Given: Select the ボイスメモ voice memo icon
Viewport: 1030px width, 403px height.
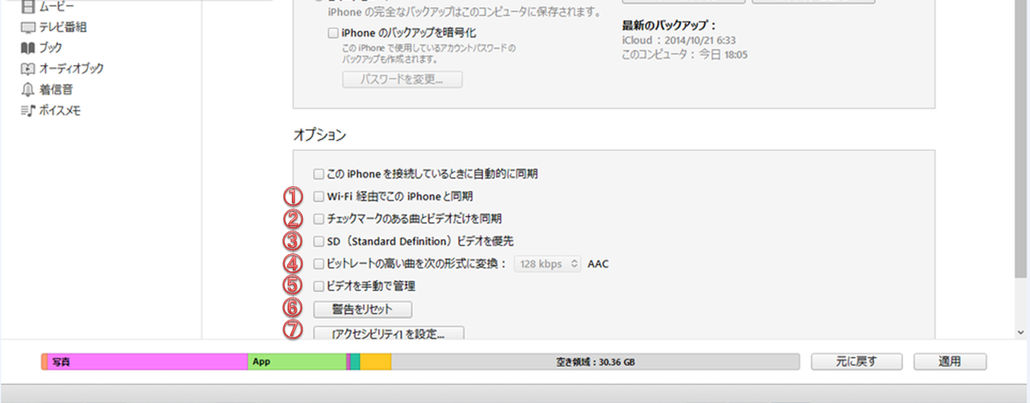Looking at the screenshot, I should click(28, 110).
